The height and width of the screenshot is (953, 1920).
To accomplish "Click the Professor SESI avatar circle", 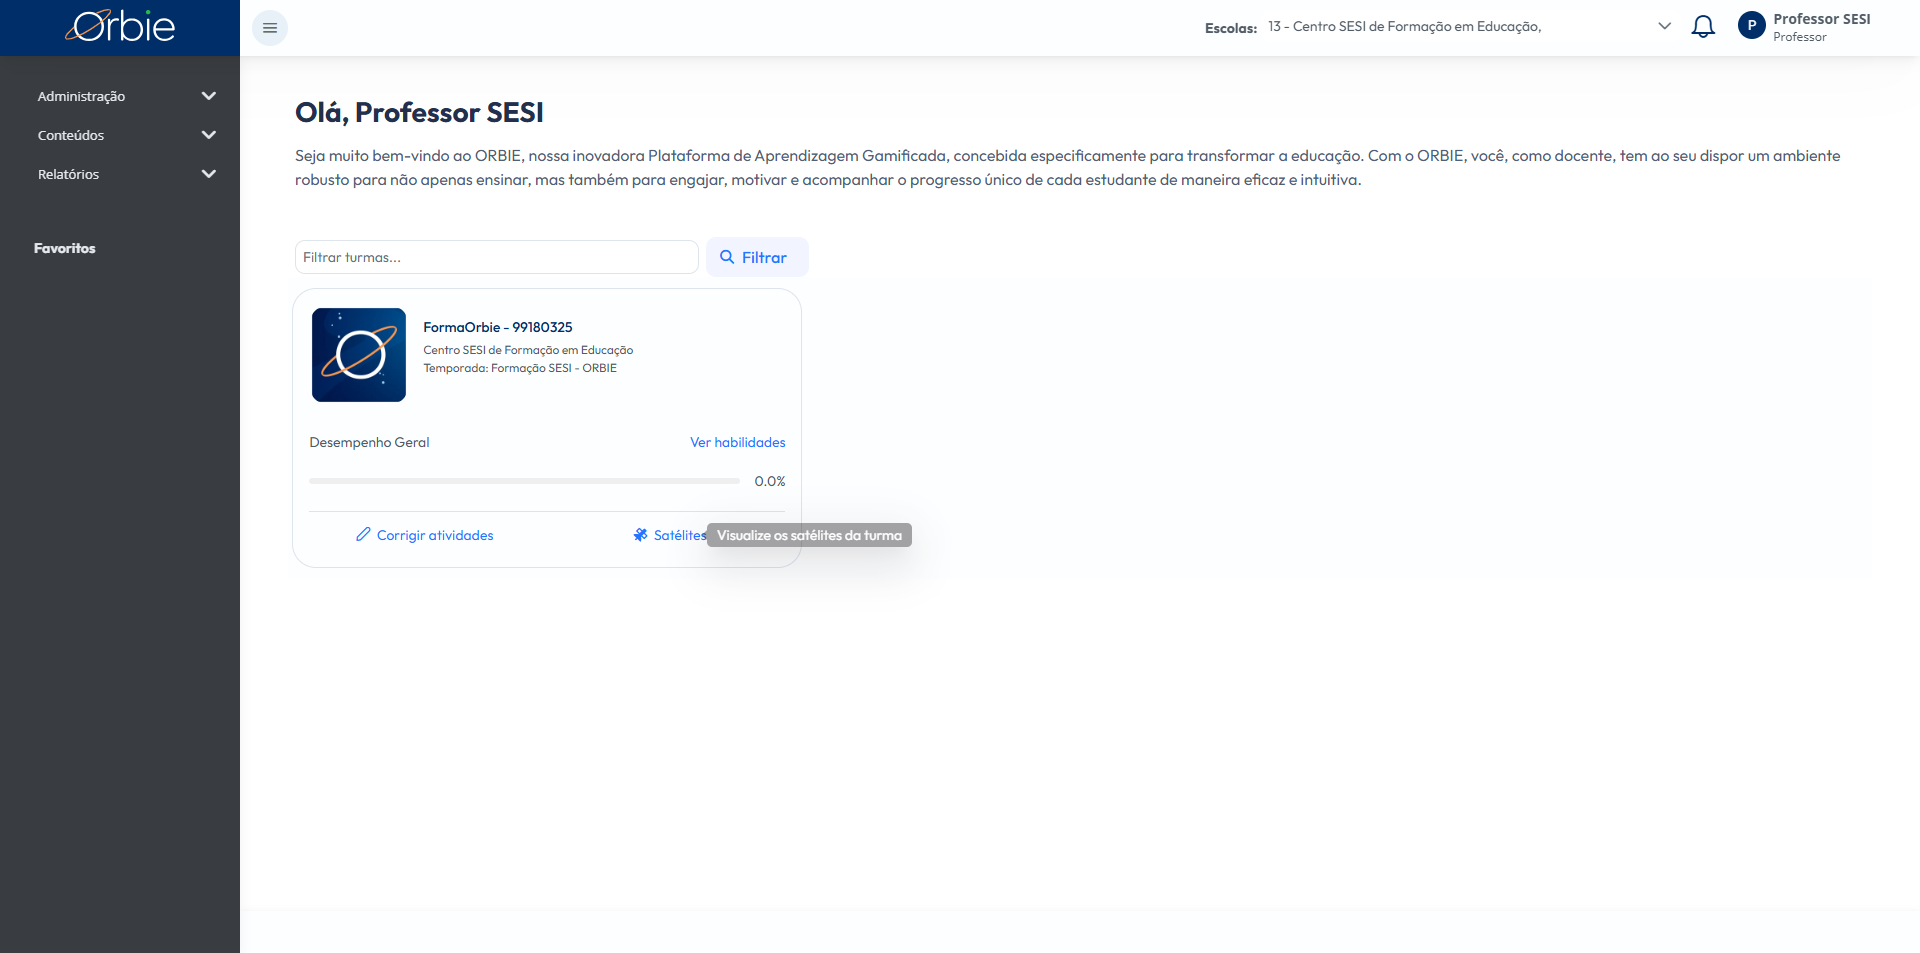I will [1751, 26].
